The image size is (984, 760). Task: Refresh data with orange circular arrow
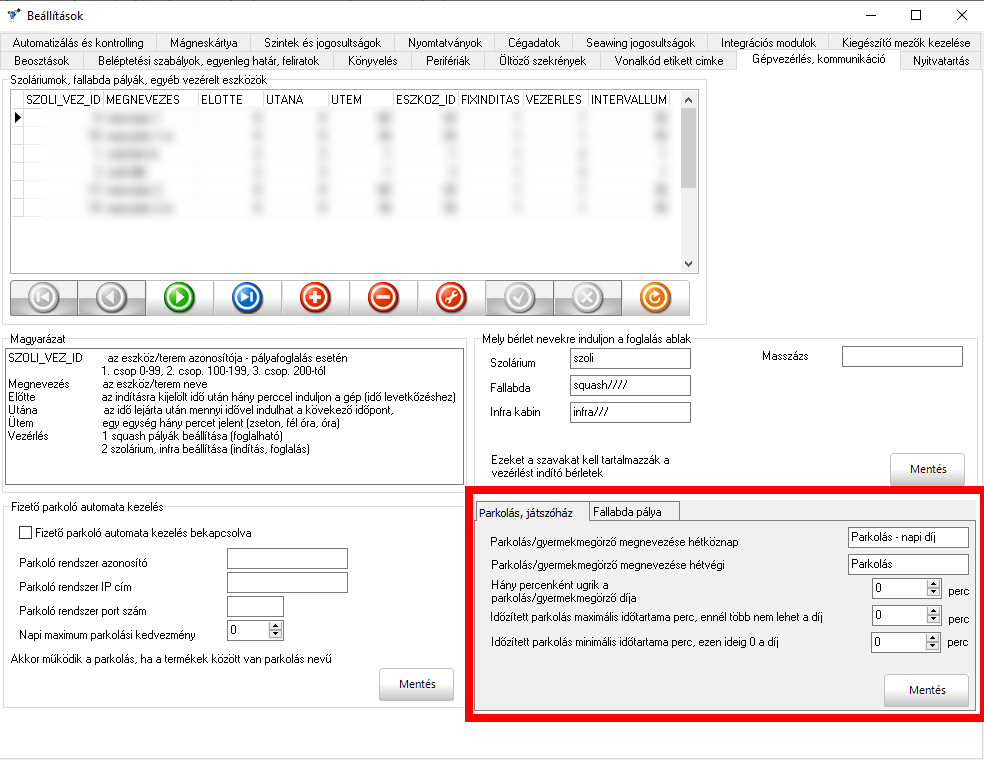[655, 297]
